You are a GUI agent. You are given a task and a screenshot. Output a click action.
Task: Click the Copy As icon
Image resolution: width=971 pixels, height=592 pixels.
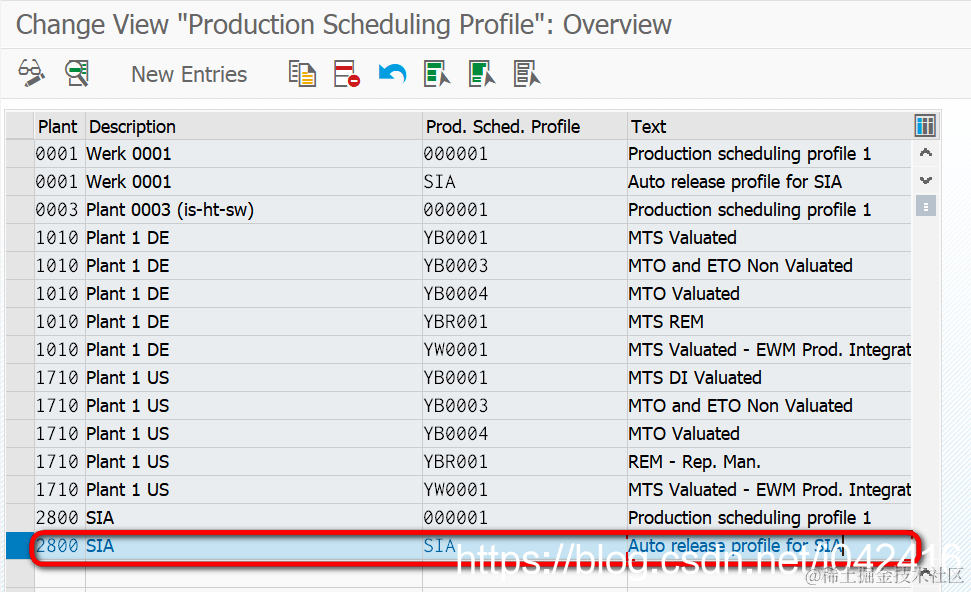302,73
